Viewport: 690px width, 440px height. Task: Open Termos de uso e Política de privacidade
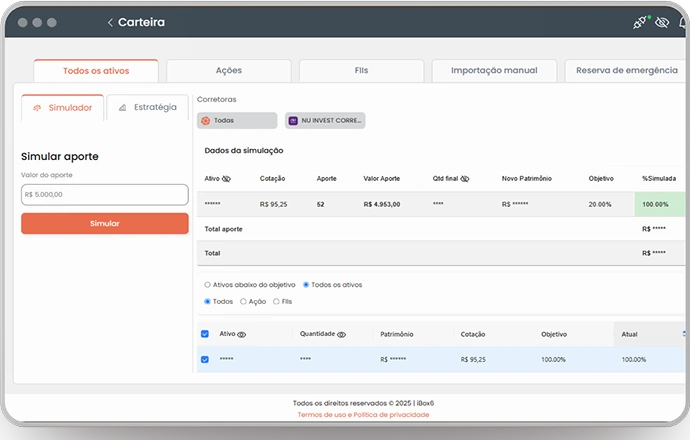[363, 414]
